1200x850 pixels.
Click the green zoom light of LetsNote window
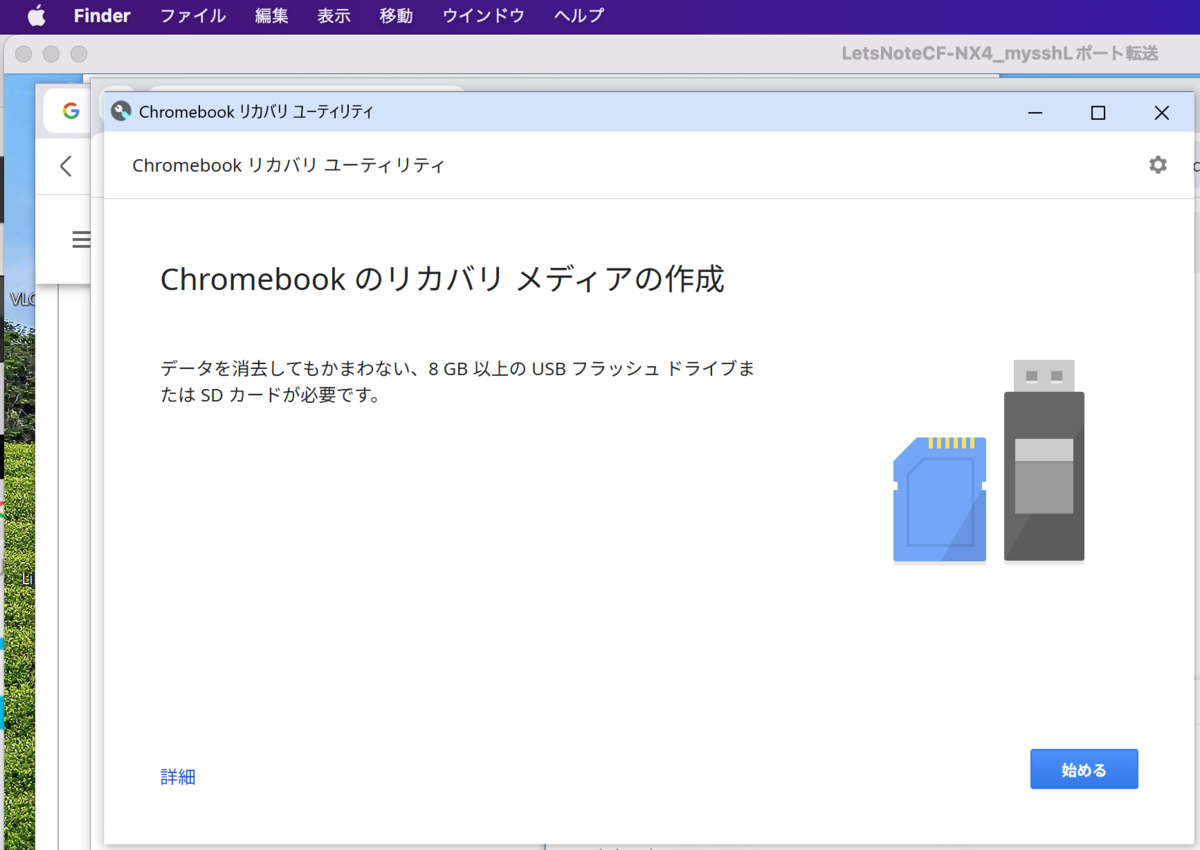tap(79, 54)
